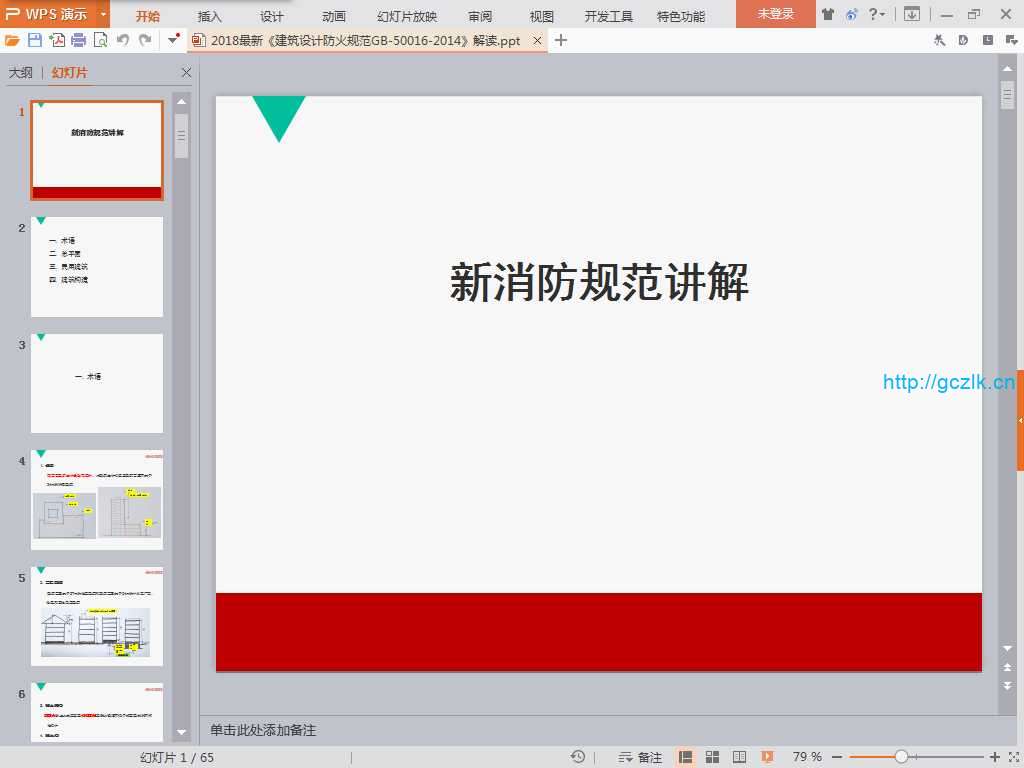Click the http://gczlk.cn link on slide
Image resolution: width=1024 pixels, height=768 pixels.
(948, 382)
